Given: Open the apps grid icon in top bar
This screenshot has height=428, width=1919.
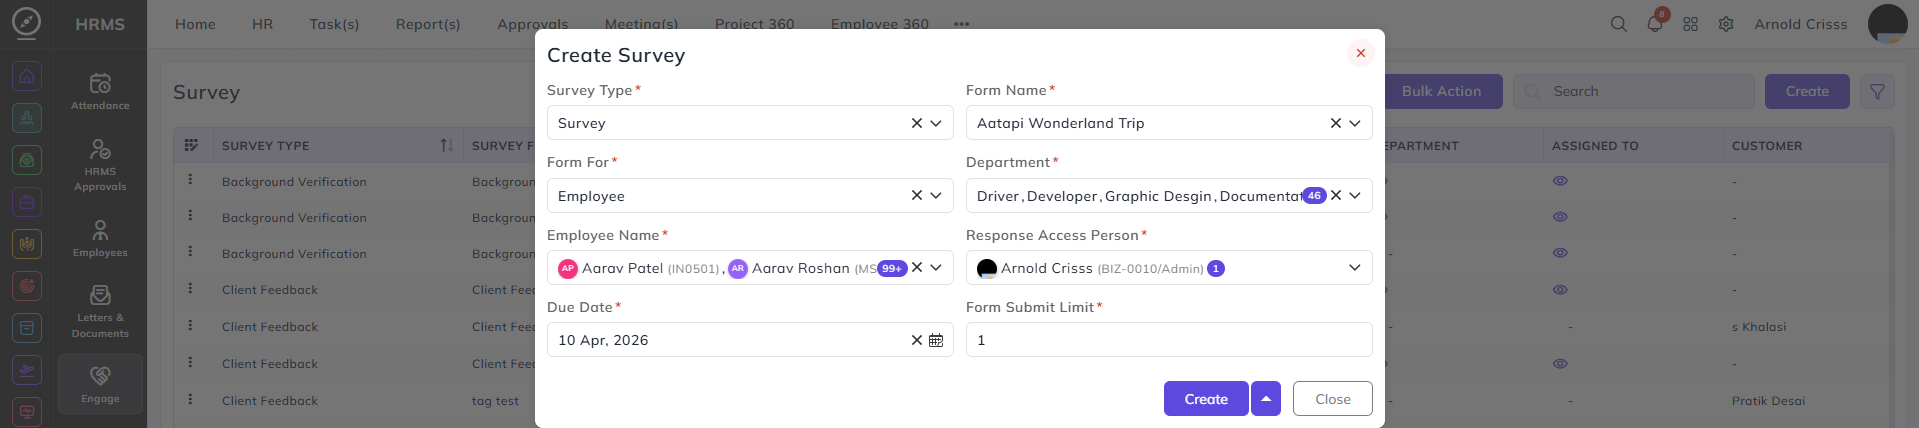Looking at the screenshot, I should [x=1690, y=24].
